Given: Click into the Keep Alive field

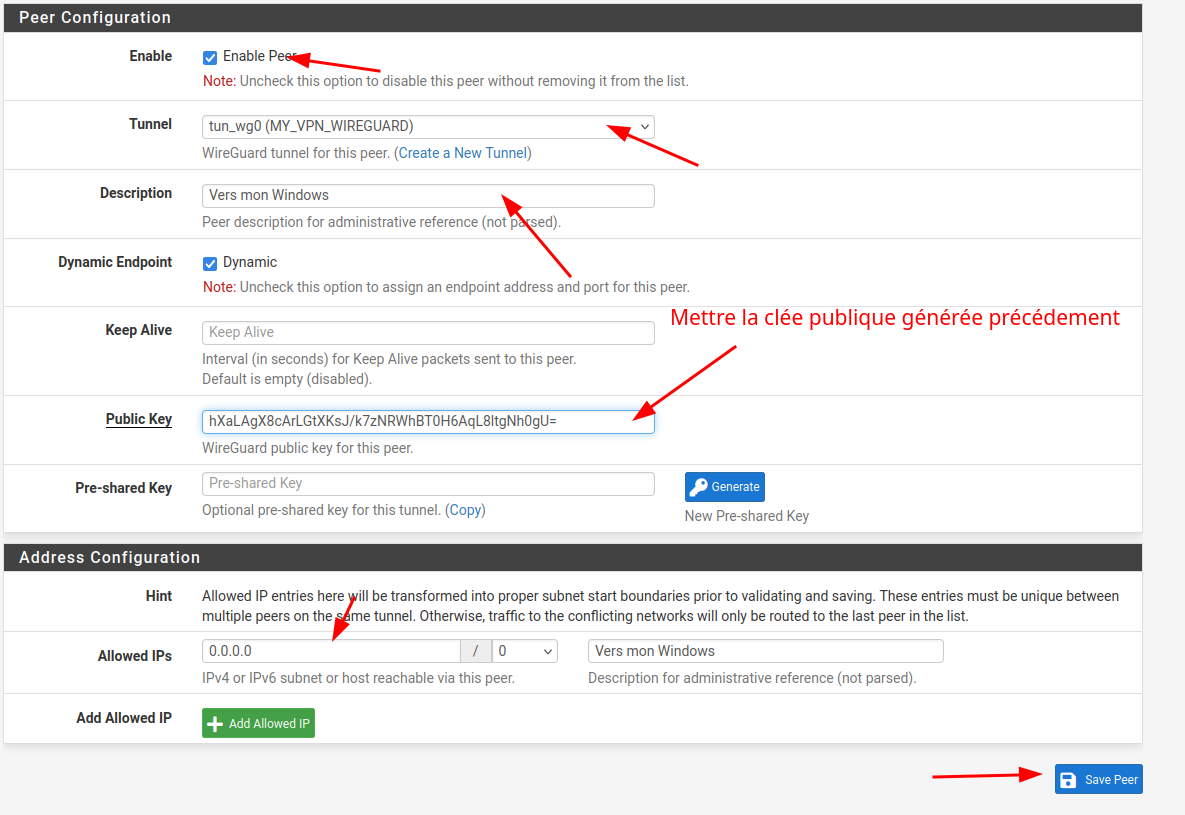Looking at the screenshot, I should (x=428, y=333).
